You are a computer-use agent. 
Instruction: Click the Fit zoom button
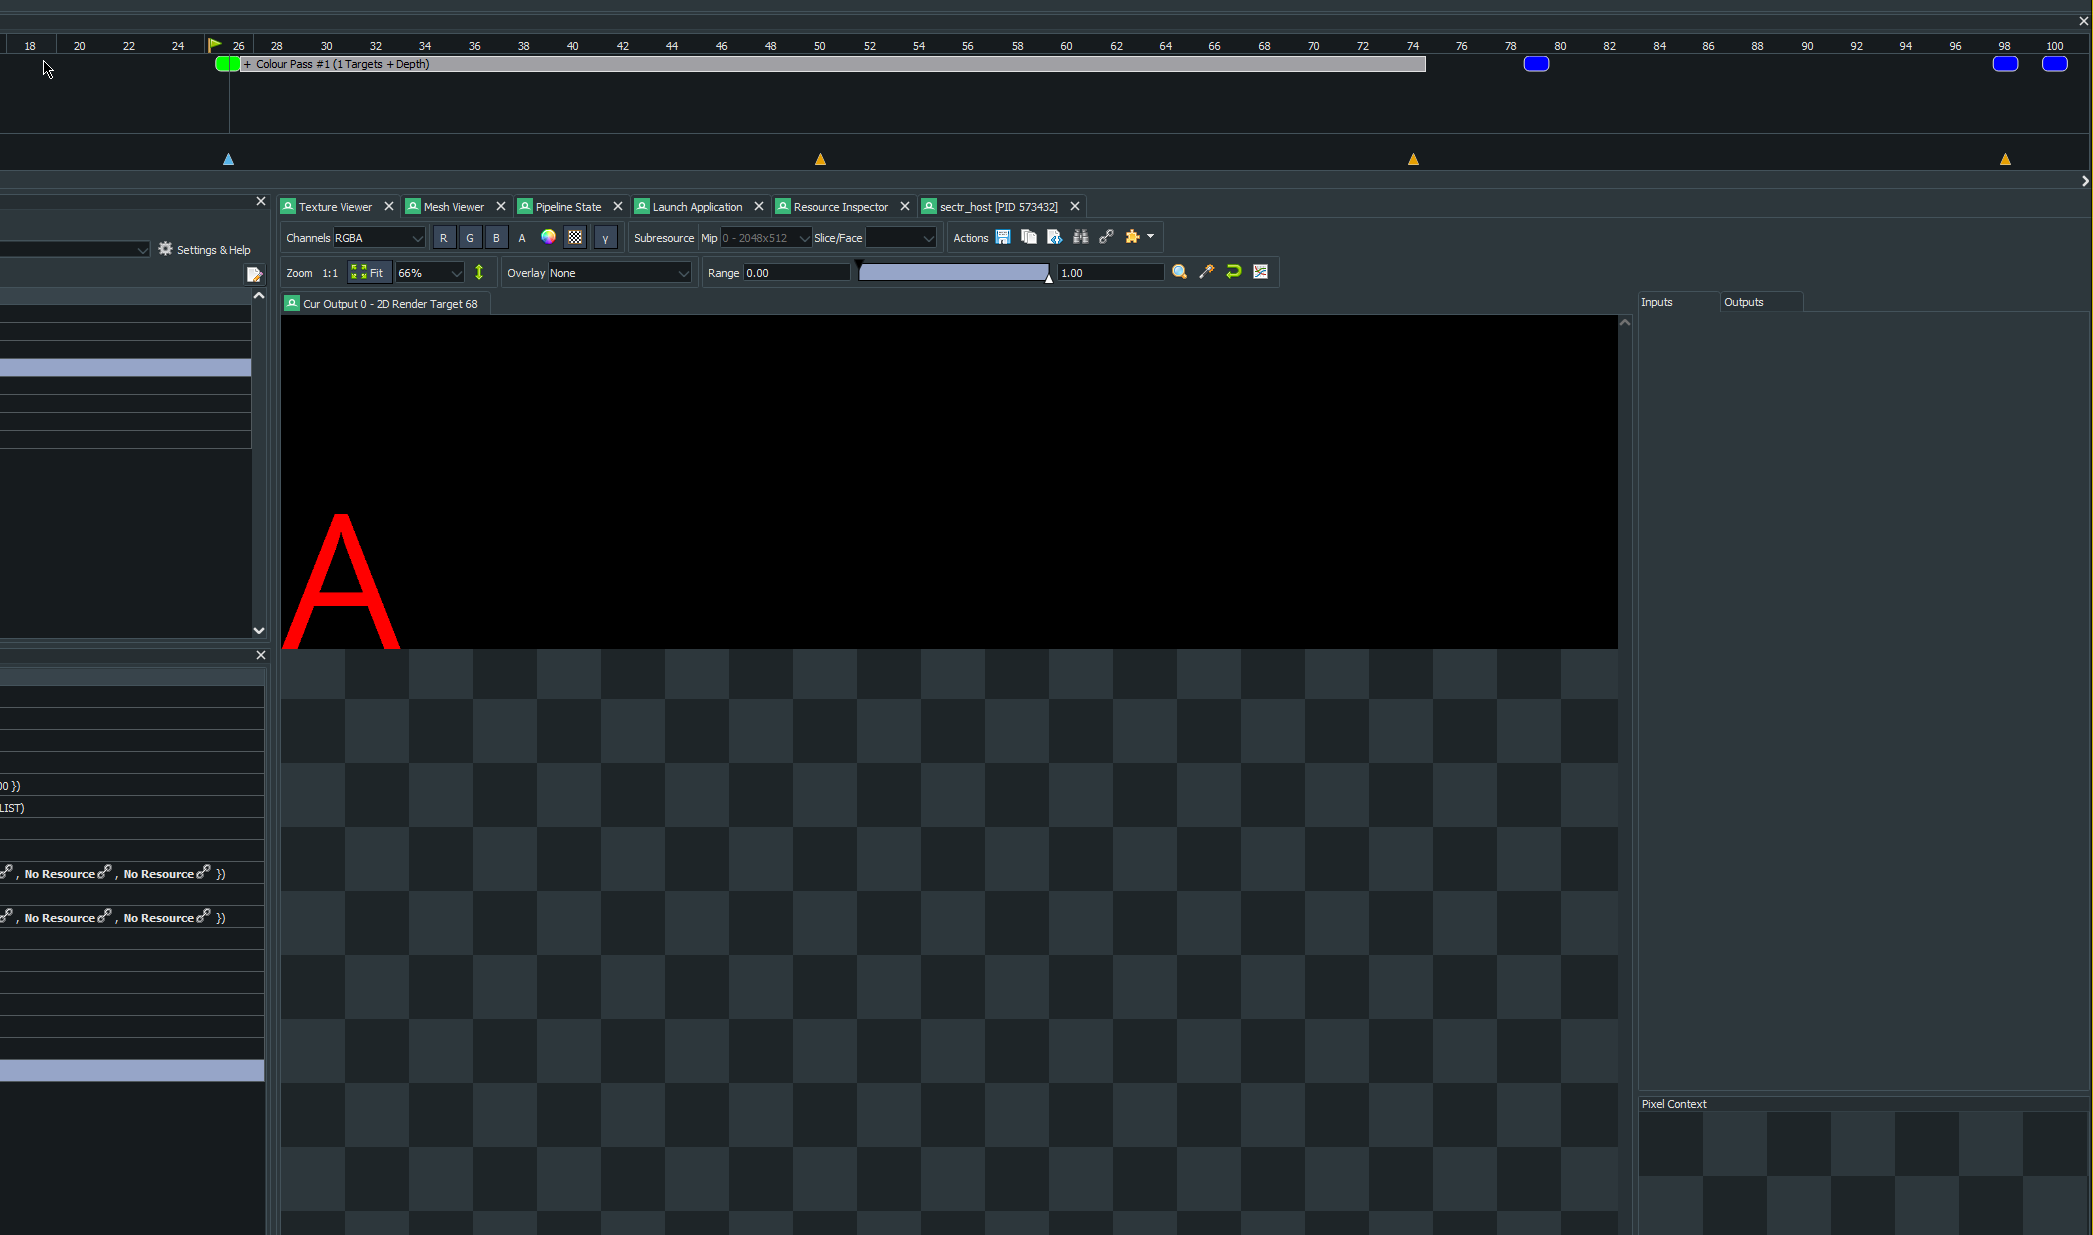(368, 273)
